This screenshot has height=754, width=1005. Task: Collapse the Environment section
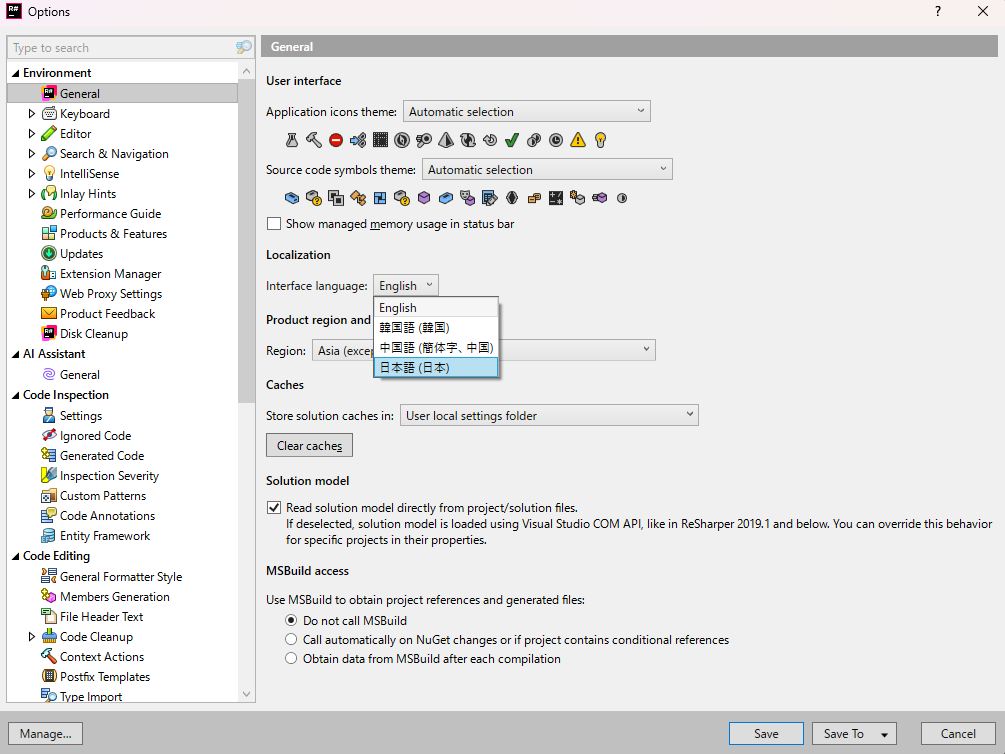tap(15, 73)
